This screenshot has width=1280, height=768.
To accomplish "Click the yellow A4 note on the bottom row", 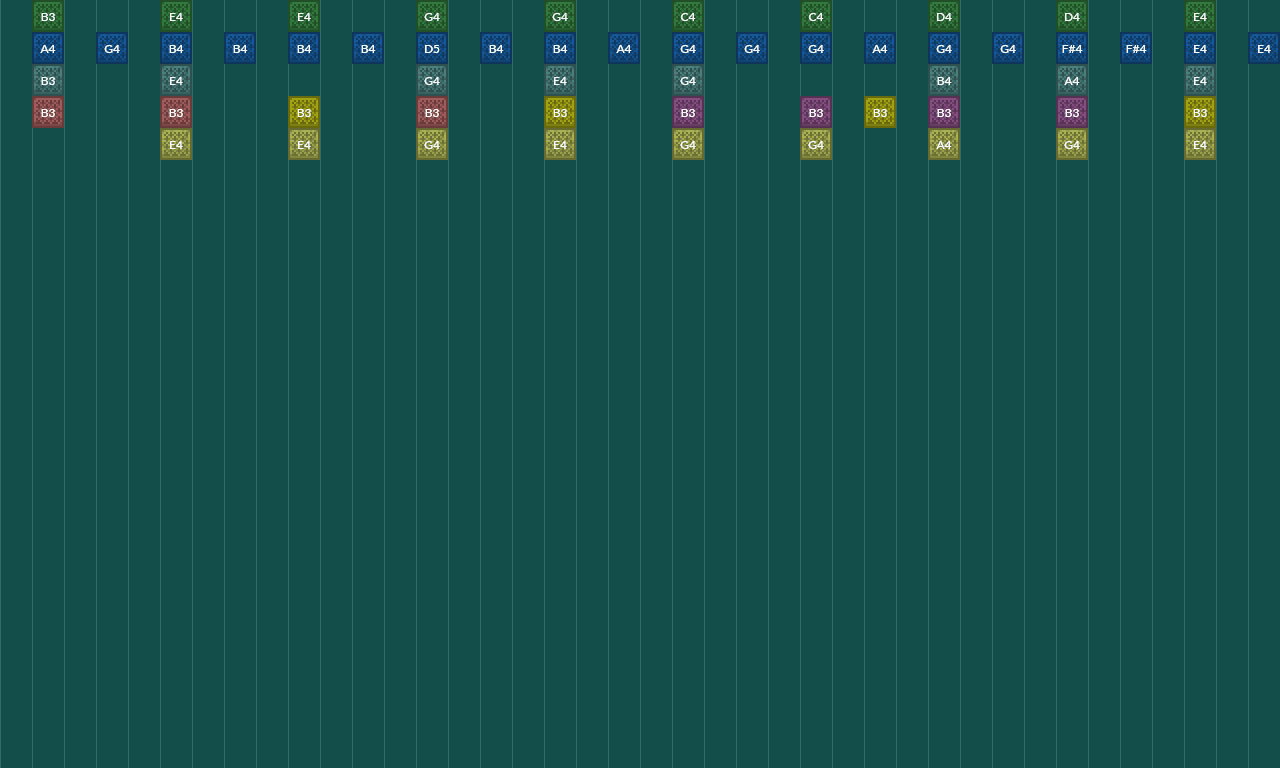I will pos(944,144).
